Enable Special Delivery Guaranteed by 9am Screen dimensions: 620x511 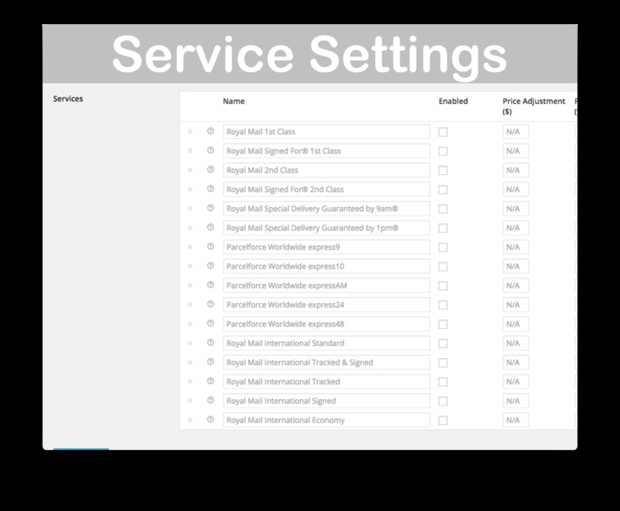[443, 209]
